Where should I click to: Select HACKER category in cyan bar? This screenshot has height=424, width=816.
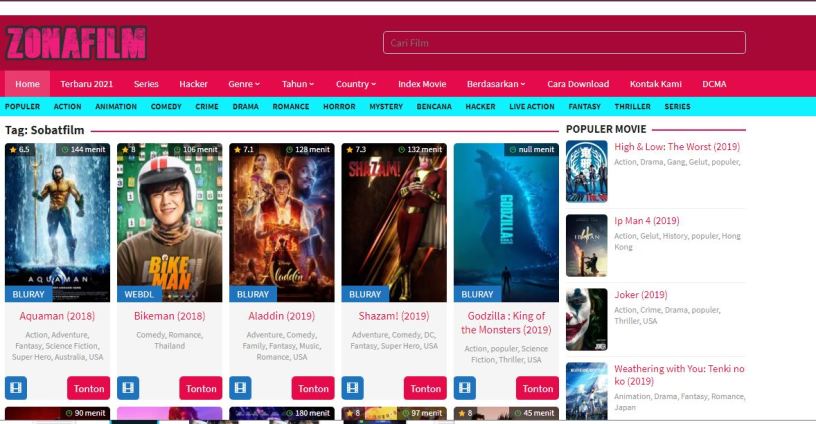[480, 106]
